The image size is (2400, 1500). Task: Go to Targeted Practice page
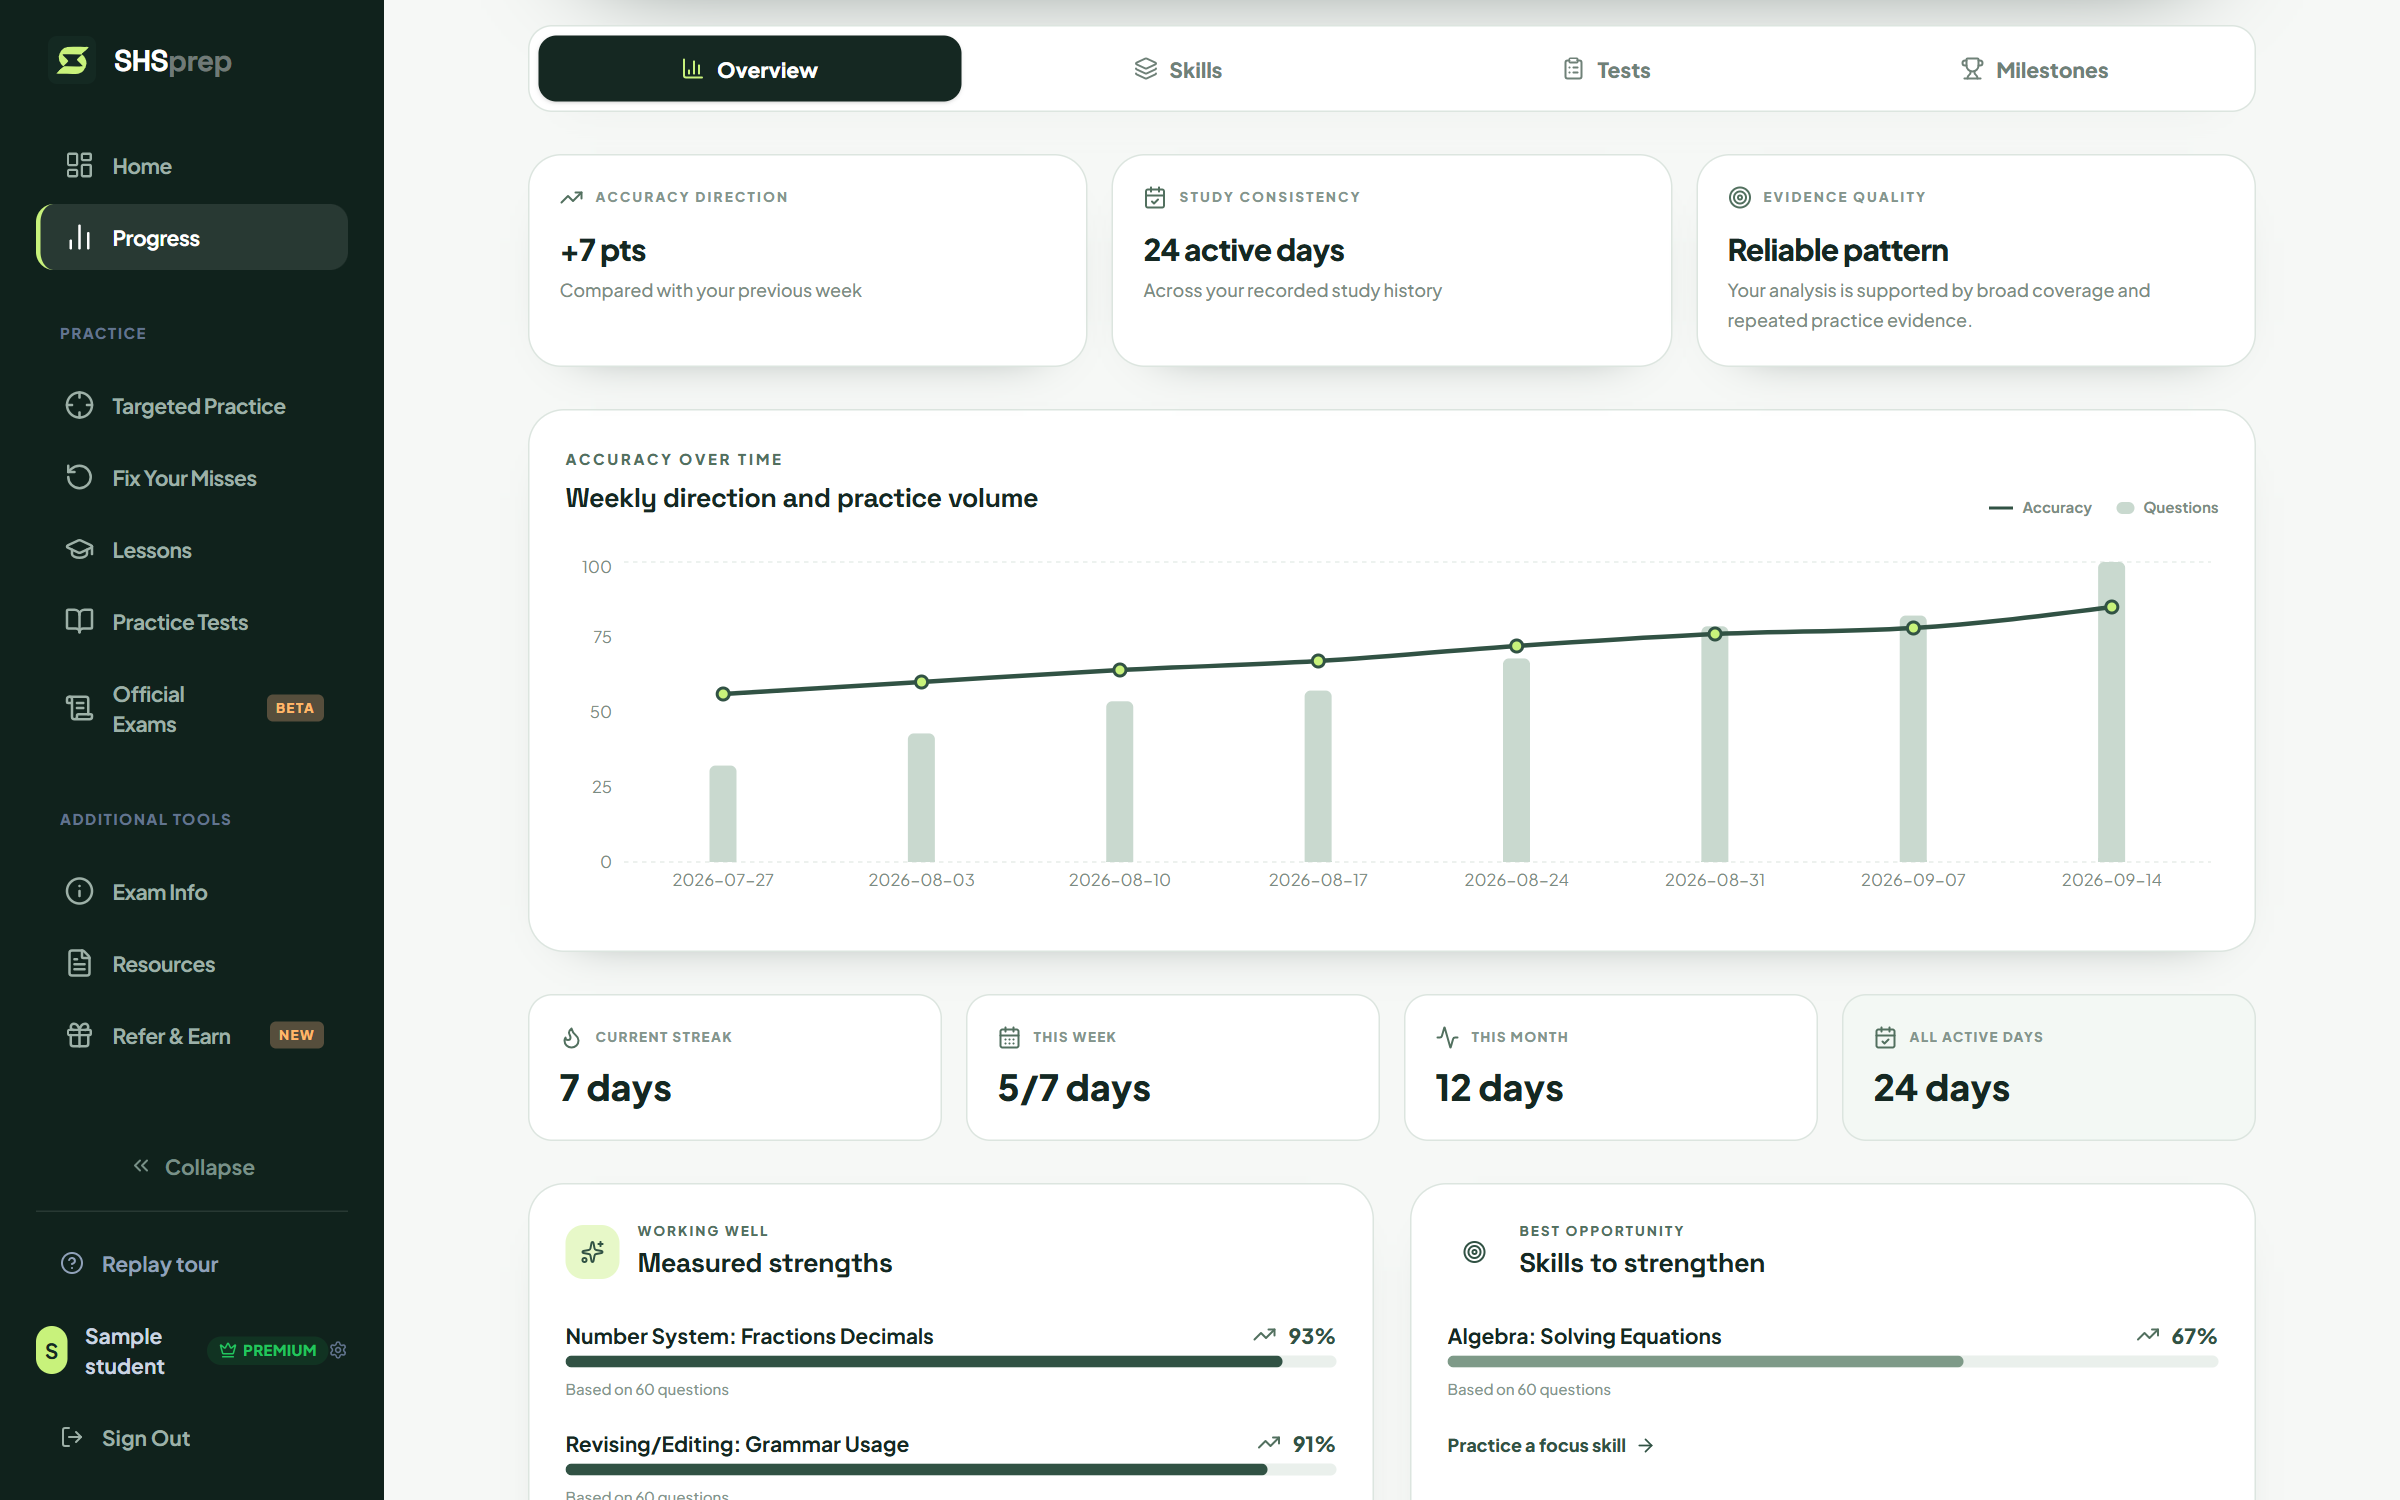(192, 406)
